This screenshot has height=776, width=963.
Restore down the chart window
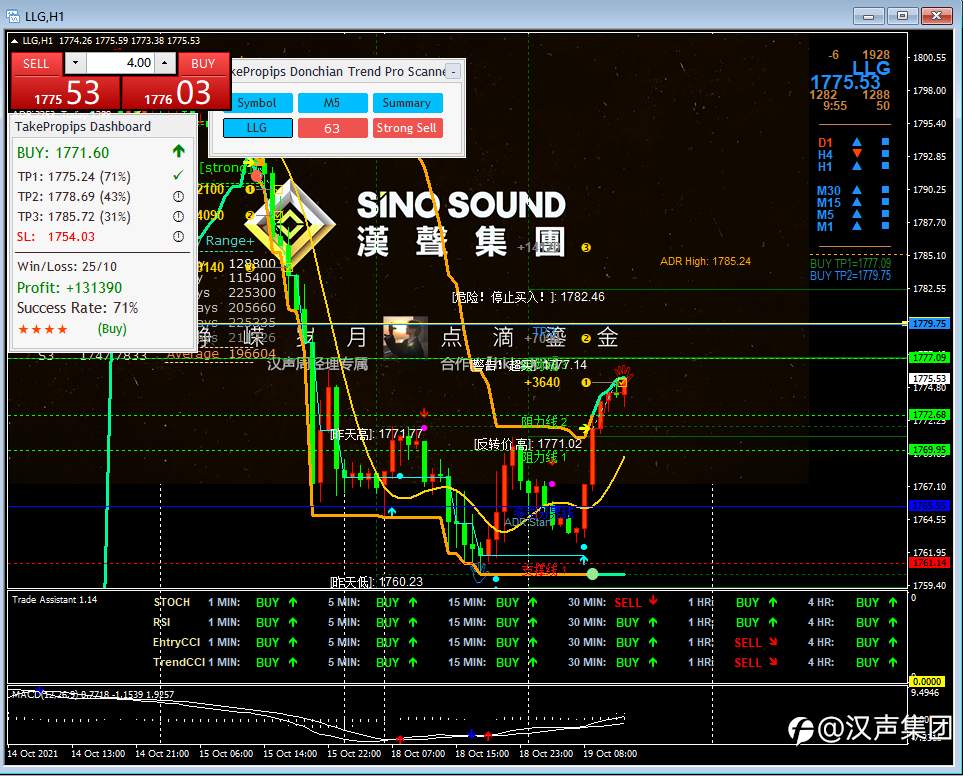coord(902,16)
